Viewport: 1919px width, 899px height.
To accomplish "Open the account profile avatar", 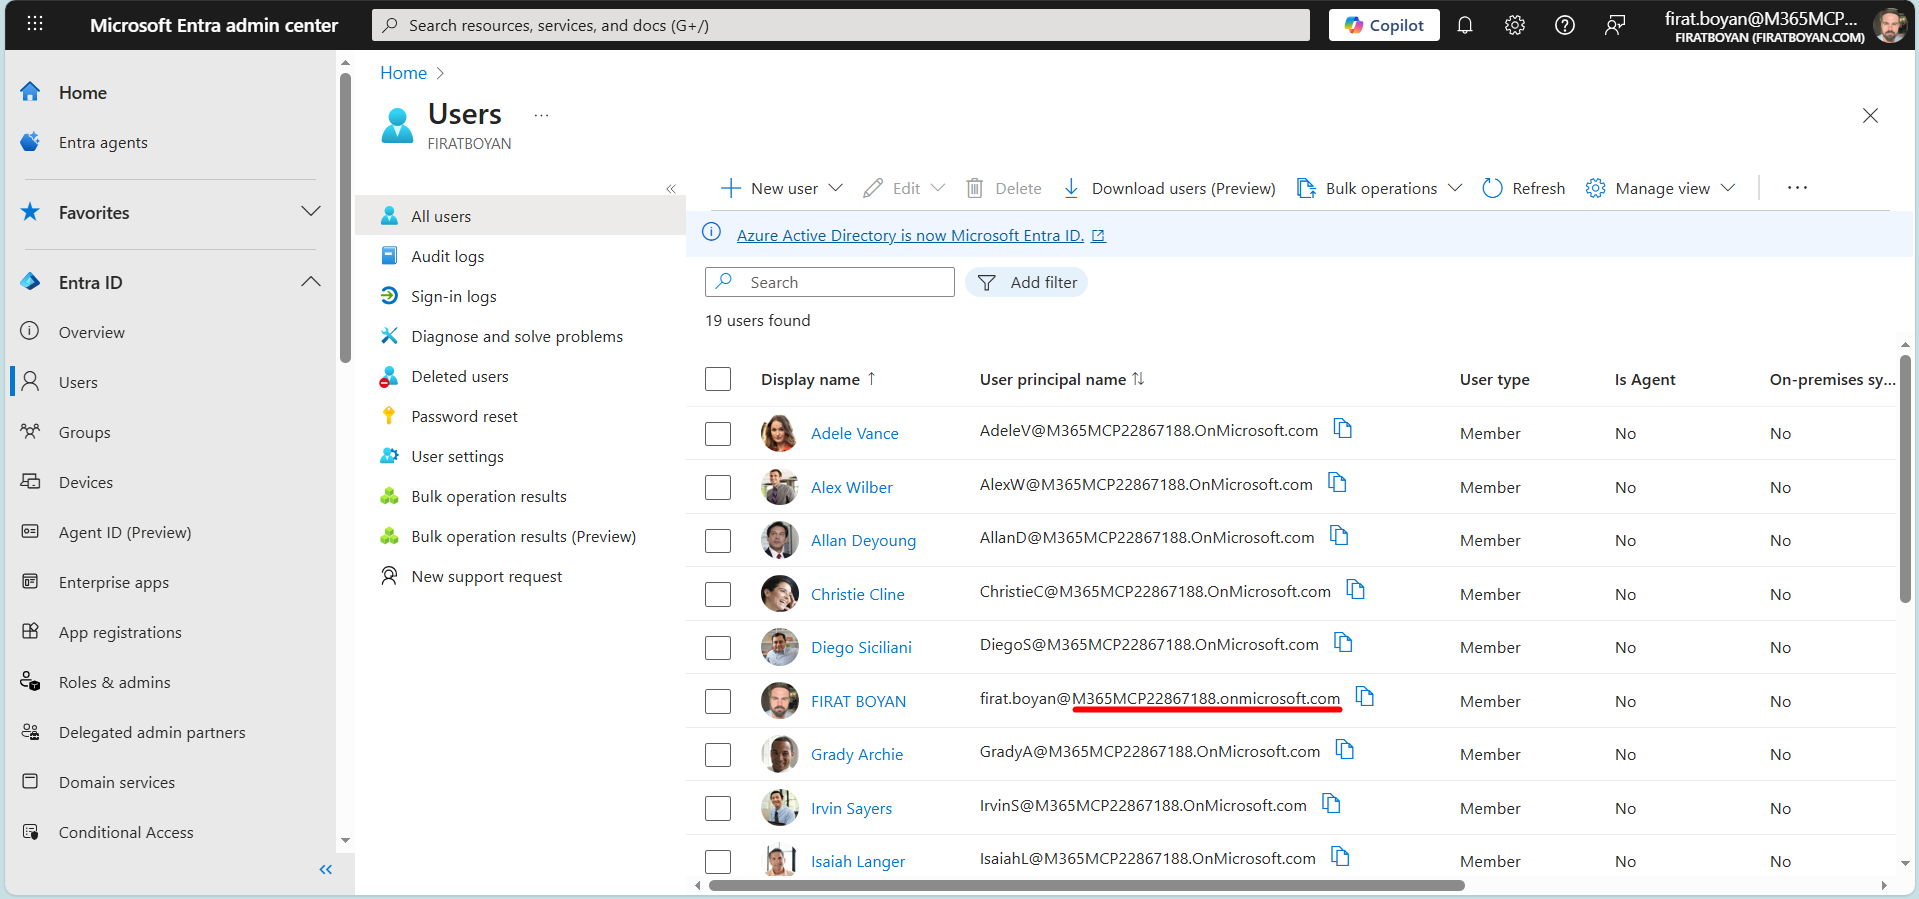I will point(1889,25).
